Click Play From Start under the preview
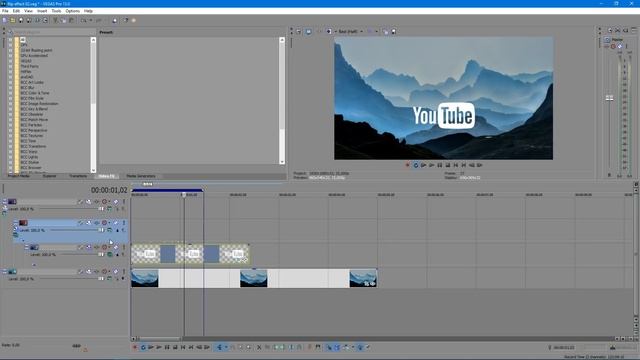The height and width of the screenshot is (360, 640). pos(423,165)
